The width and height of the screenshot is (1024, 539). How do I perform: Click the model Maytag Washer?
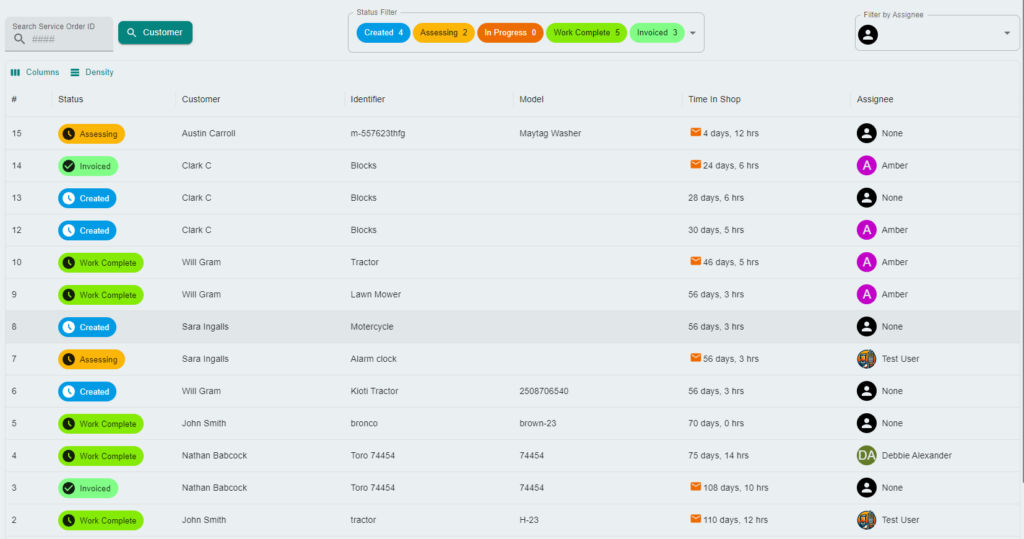tap(550, 133)
